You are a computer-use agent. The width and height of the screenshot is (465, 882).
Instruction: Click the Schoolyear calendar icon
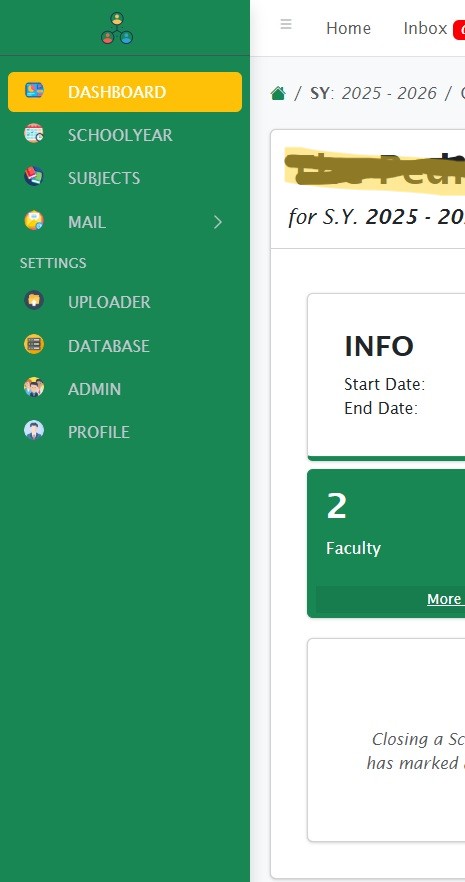click(x=34, y=133)
